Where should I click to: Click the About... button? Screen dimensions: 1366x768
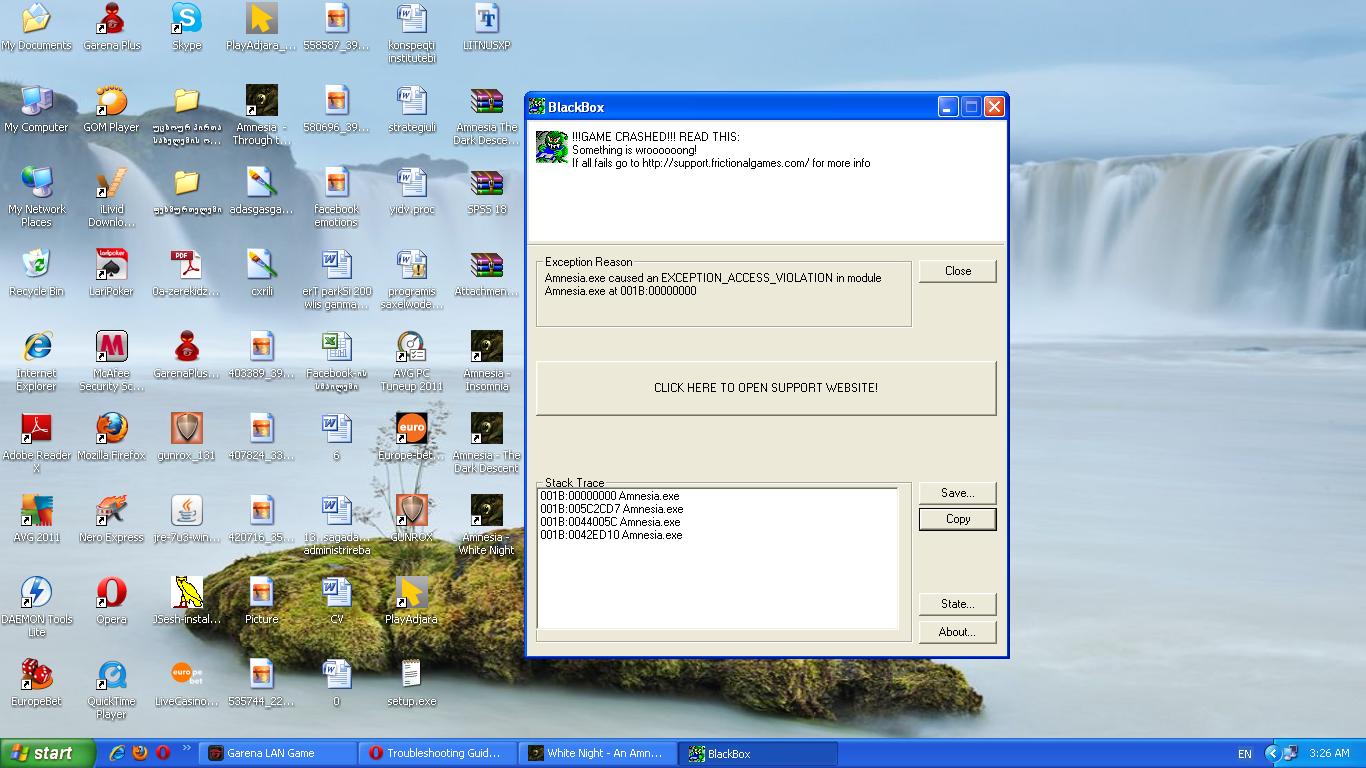pos(957,632)
